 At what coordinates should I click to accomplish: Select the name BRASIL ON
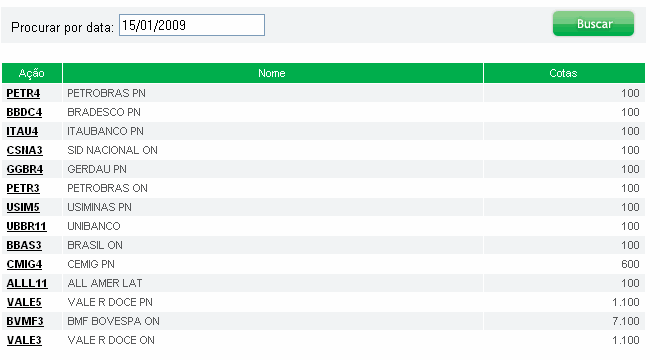point(95,245)
